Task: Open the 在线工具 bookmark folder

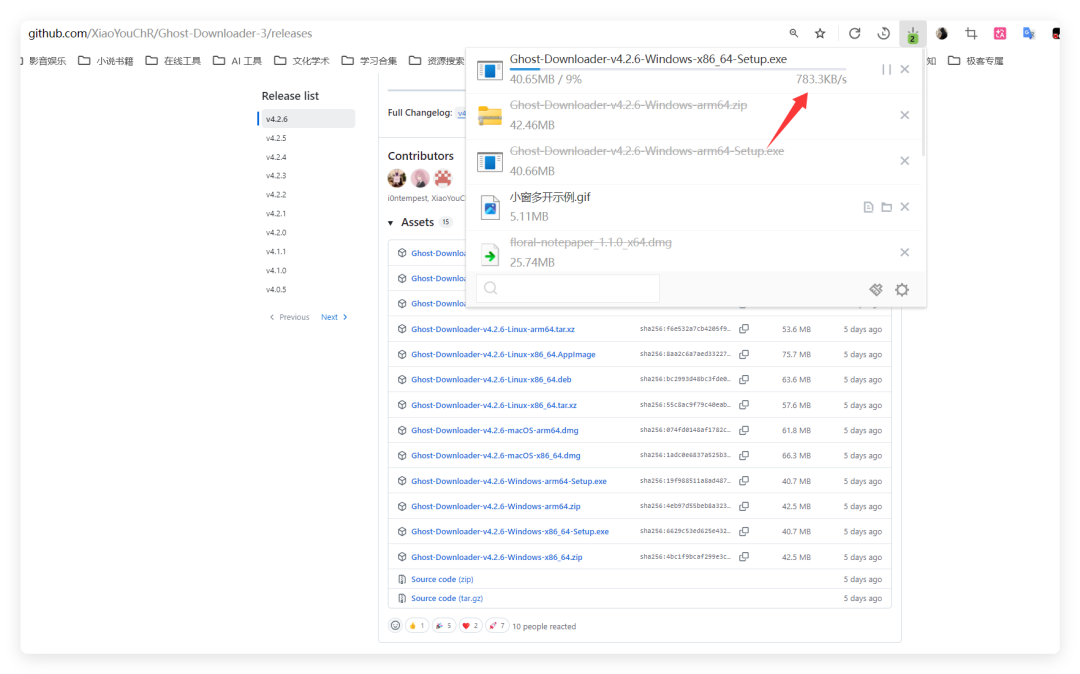Action: (173, 61)
